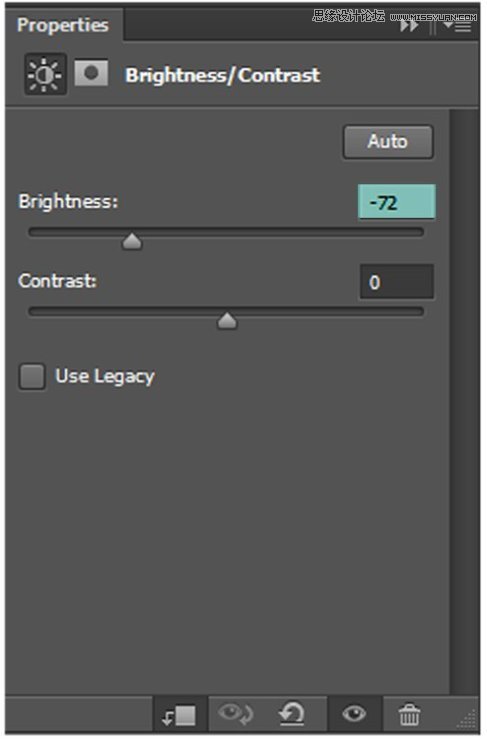Click the Auto button
487x739 pixels.
(x=388, y=141)
